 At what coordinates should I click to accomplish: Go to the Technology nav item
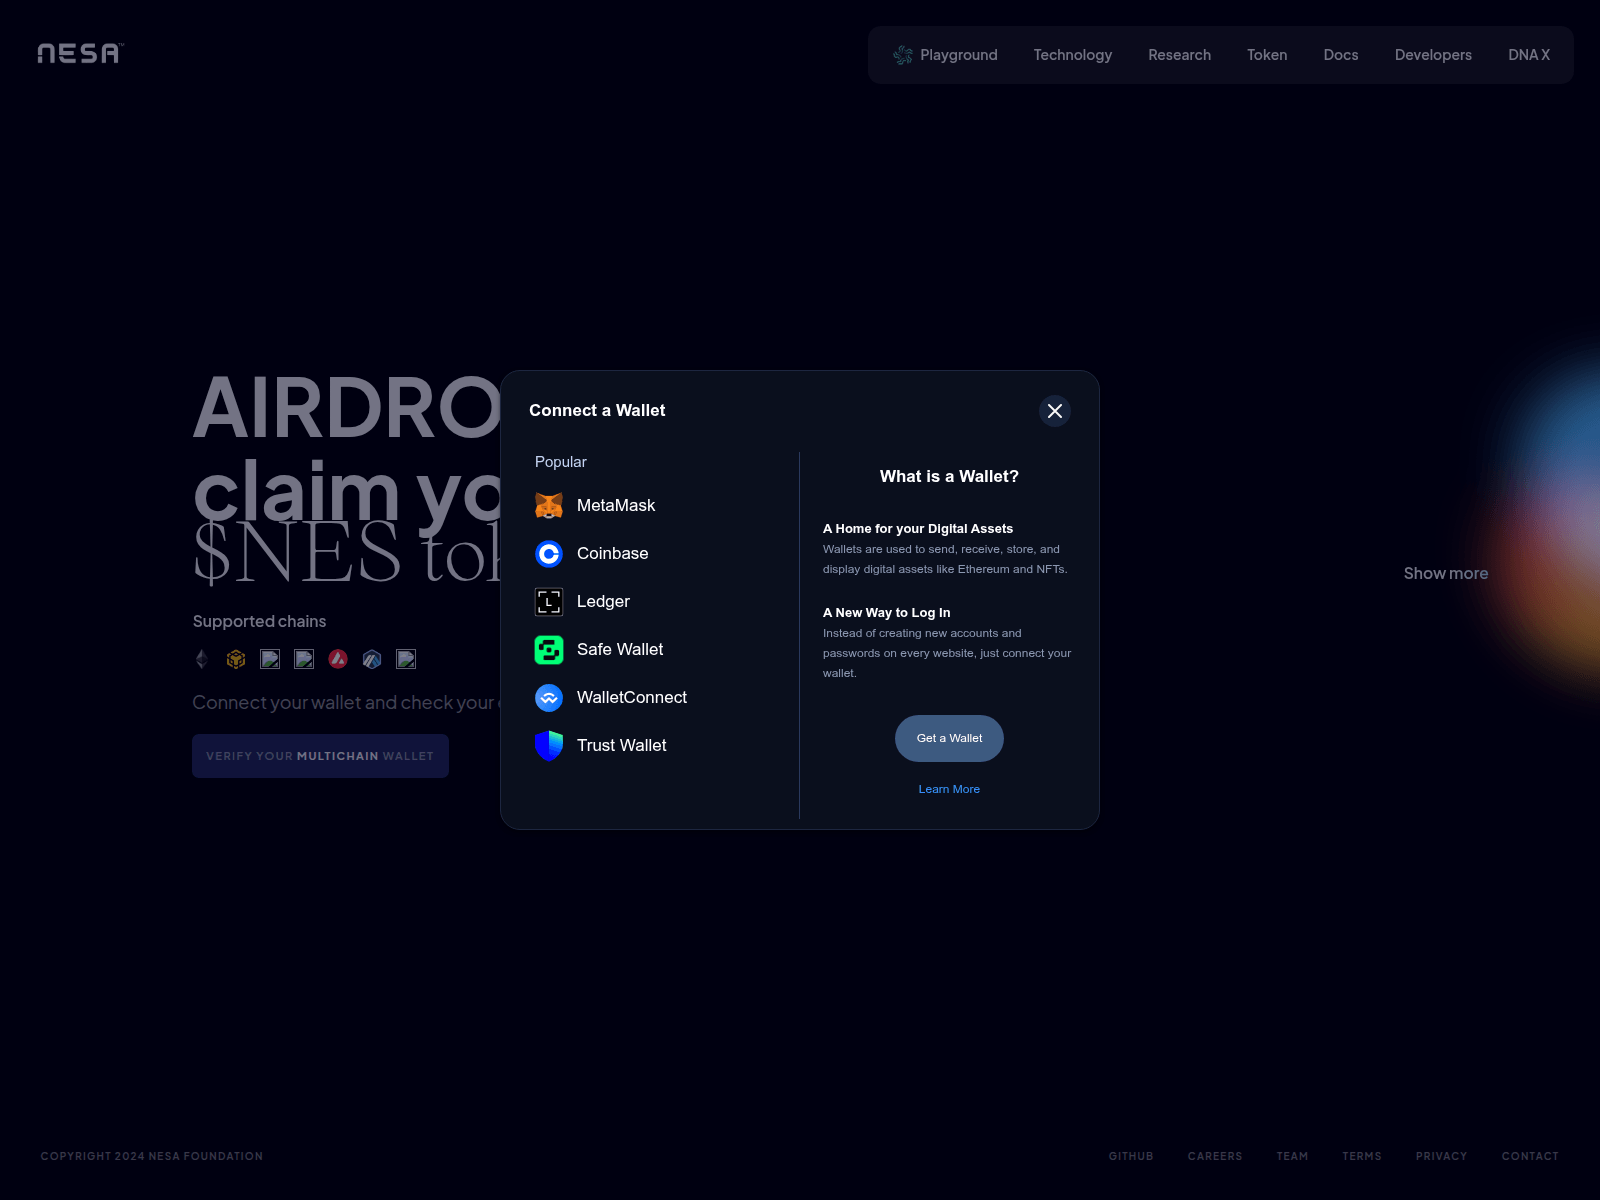[1072, 55]
